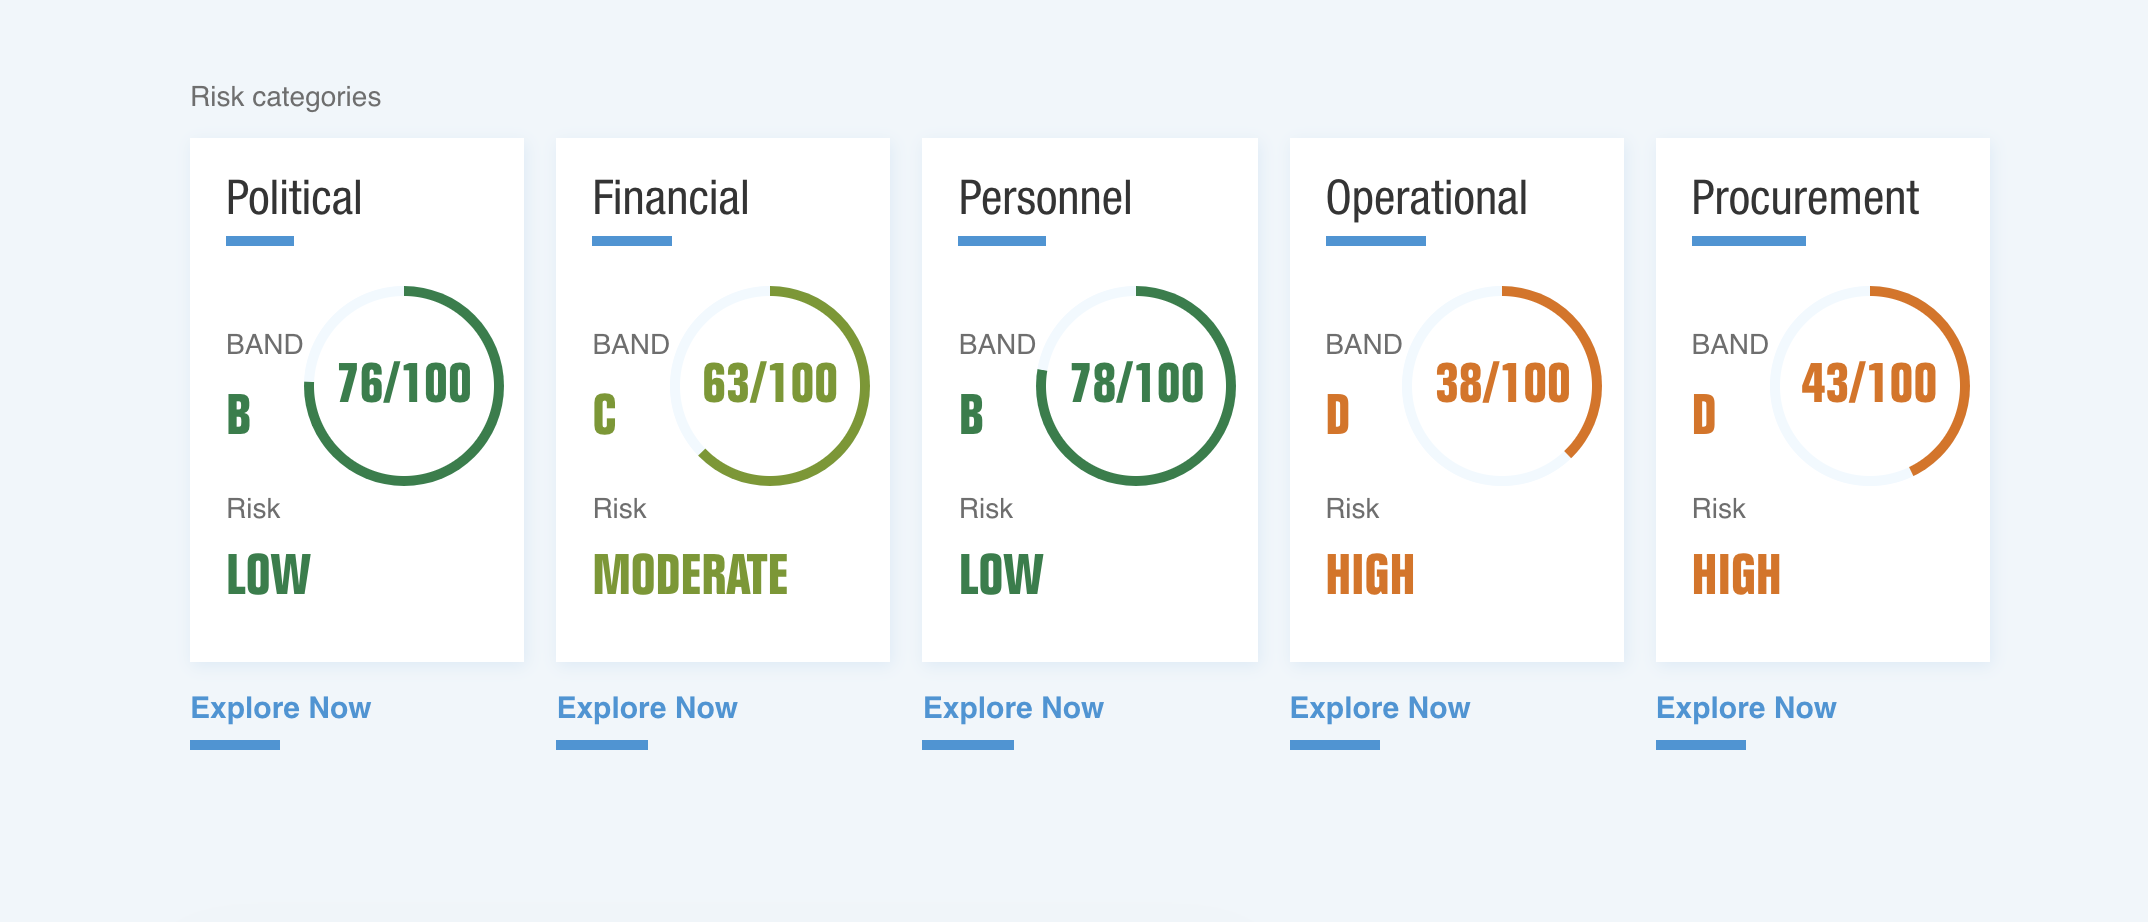
Task: Open Explore Now under Operational card
Action: pos(1380,708)
